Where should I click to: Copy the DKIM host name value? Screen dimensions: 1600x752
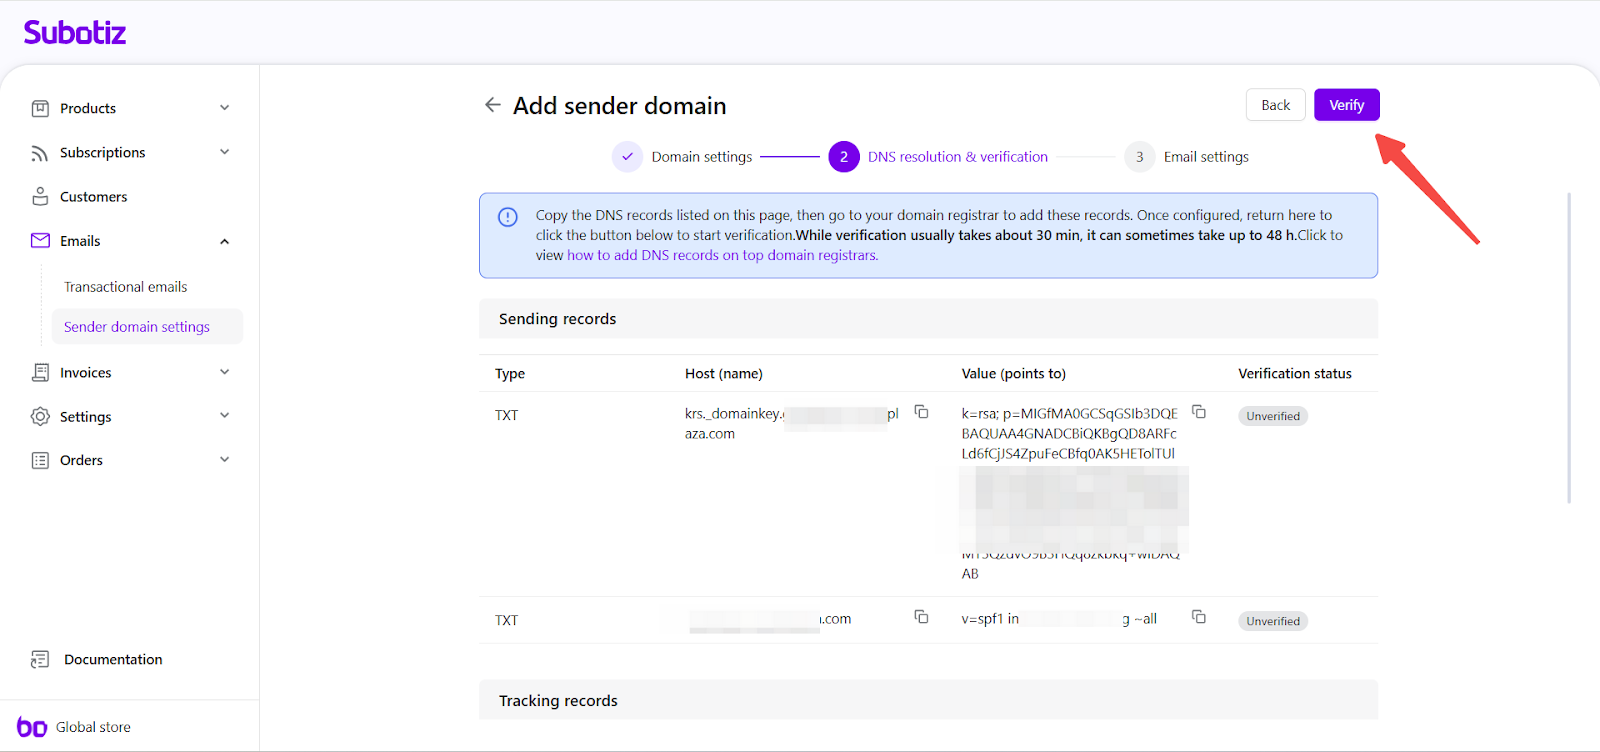tap(921, 412)
